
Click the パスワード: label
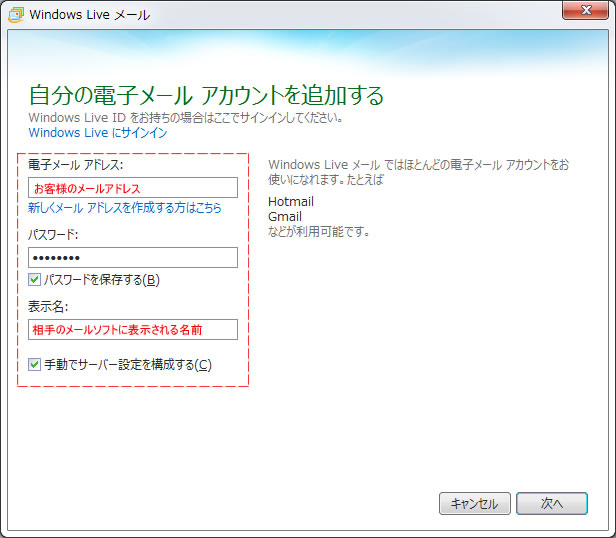click(53, 235)
